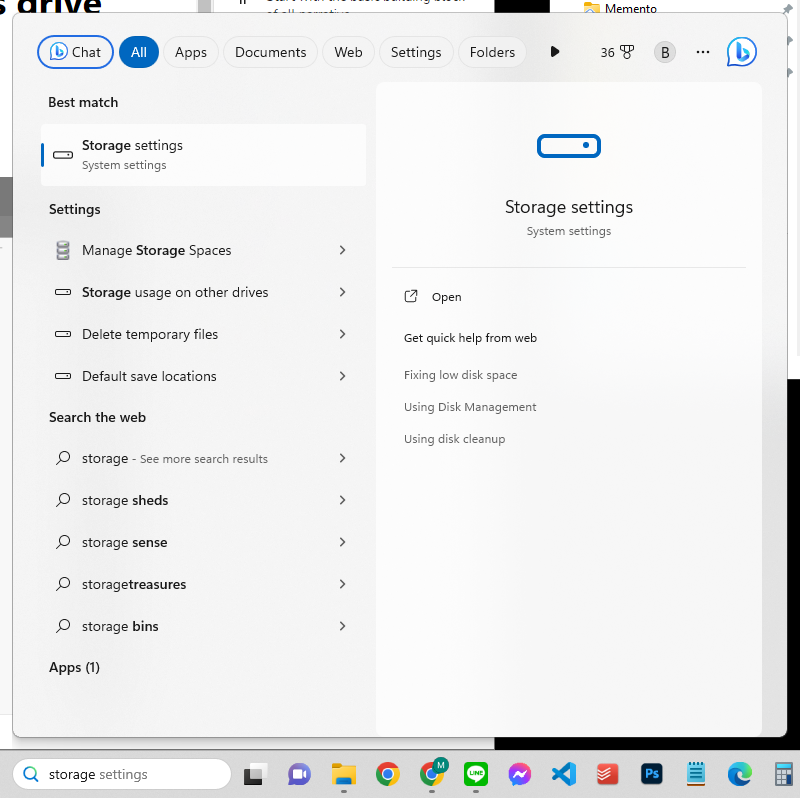Expand Manage Storage Spaces chevron
Viewport: 800px width, 798px height.
click(342, 250)
